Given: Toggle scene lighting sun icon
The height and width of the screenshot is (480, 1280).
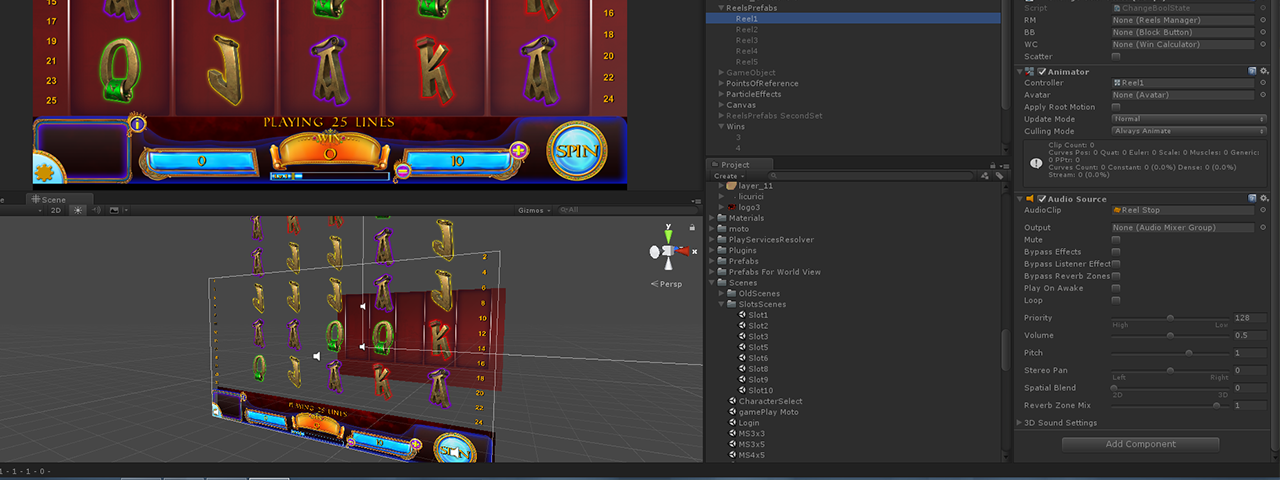Looking at the screenshot, I should 77,210.
